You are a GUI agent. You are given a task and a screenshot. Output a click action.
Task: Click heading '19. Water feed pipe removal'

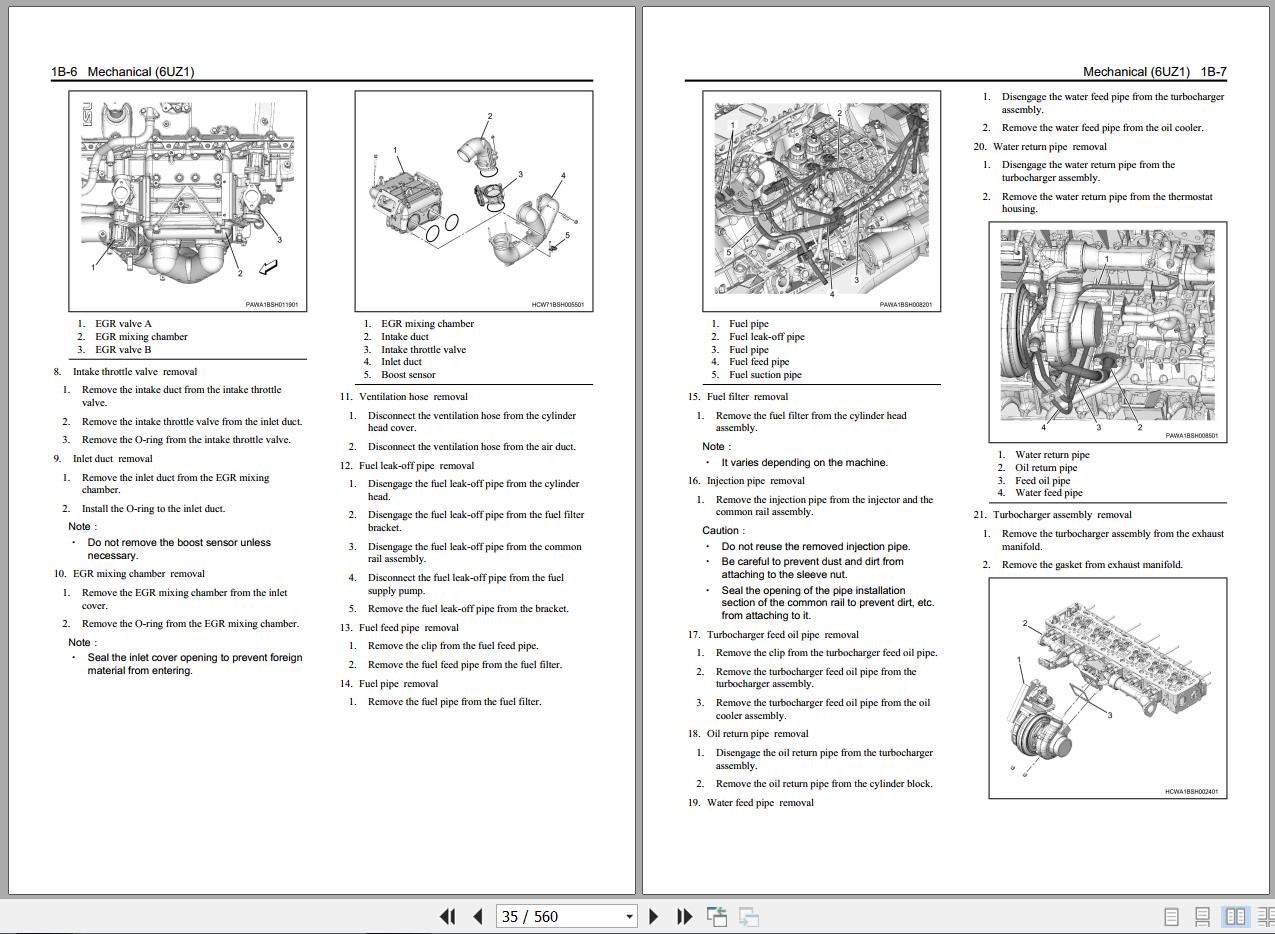750,803
